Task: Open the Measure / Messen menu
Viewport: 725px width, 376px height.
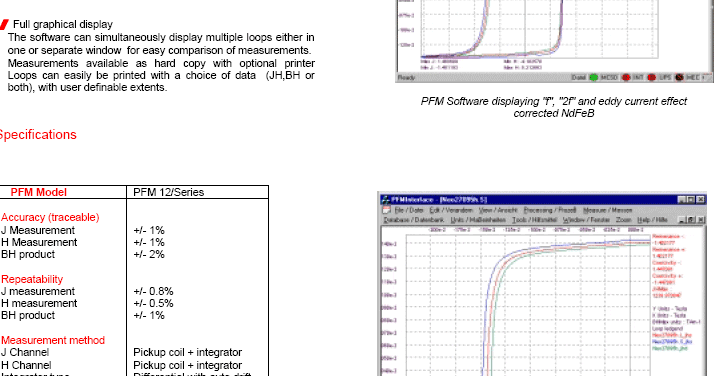Action: [607, 210]
